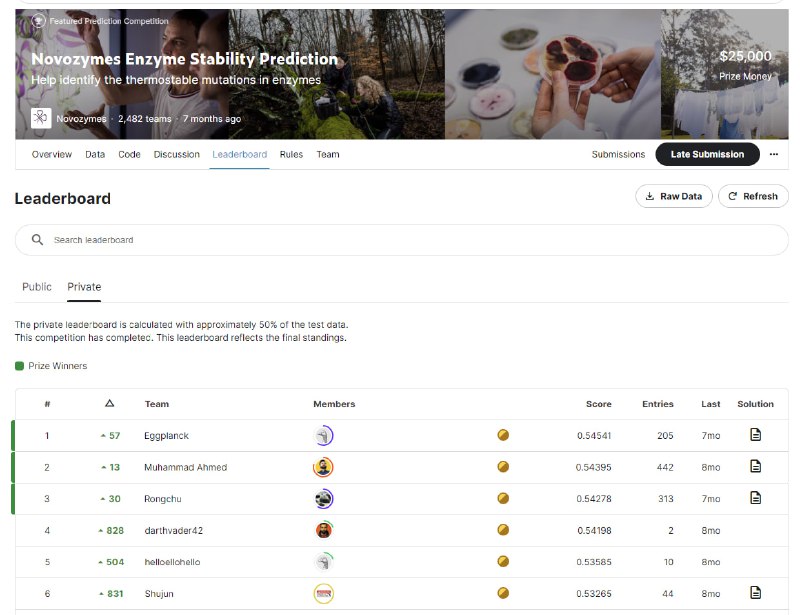The width and height of the screenshot is (800, 615).
Task: Open the Shujun solution document icon
Action: click(x=756, y=593)
